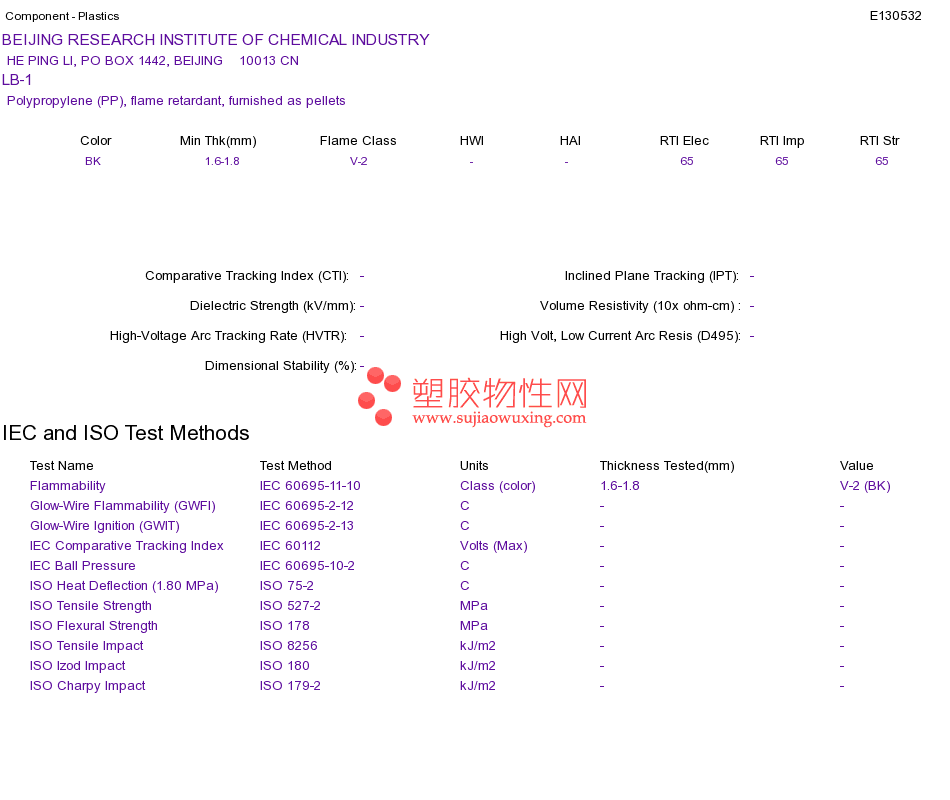
Task: Click the IEC 60695-11-10 test method
Action: [x=310, y=486]
